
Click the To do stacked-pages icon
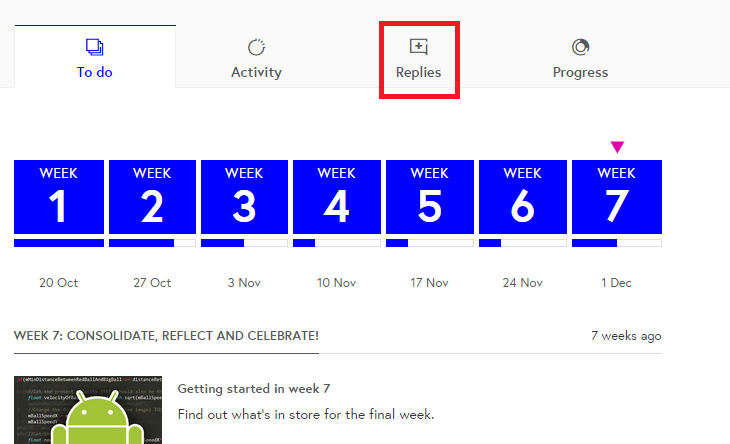pyautogui.click(x=95, y=47)
